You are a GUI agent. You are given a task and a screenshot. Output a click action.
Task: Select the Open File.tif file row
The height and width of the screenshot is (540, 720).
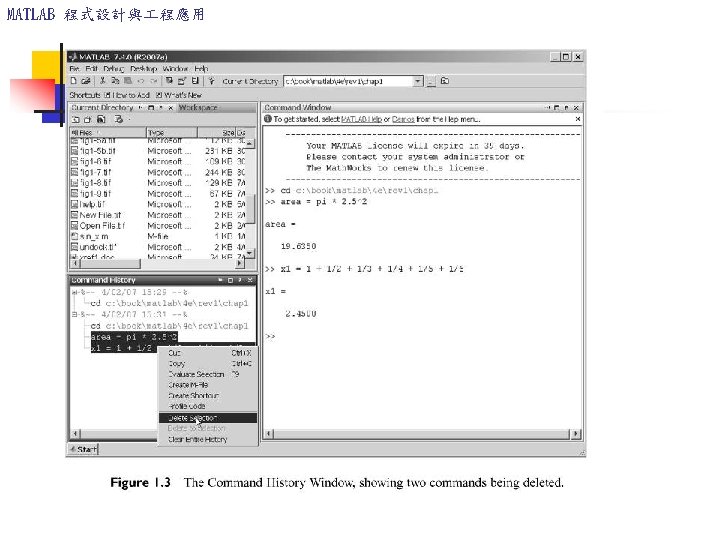click(158, 225)
